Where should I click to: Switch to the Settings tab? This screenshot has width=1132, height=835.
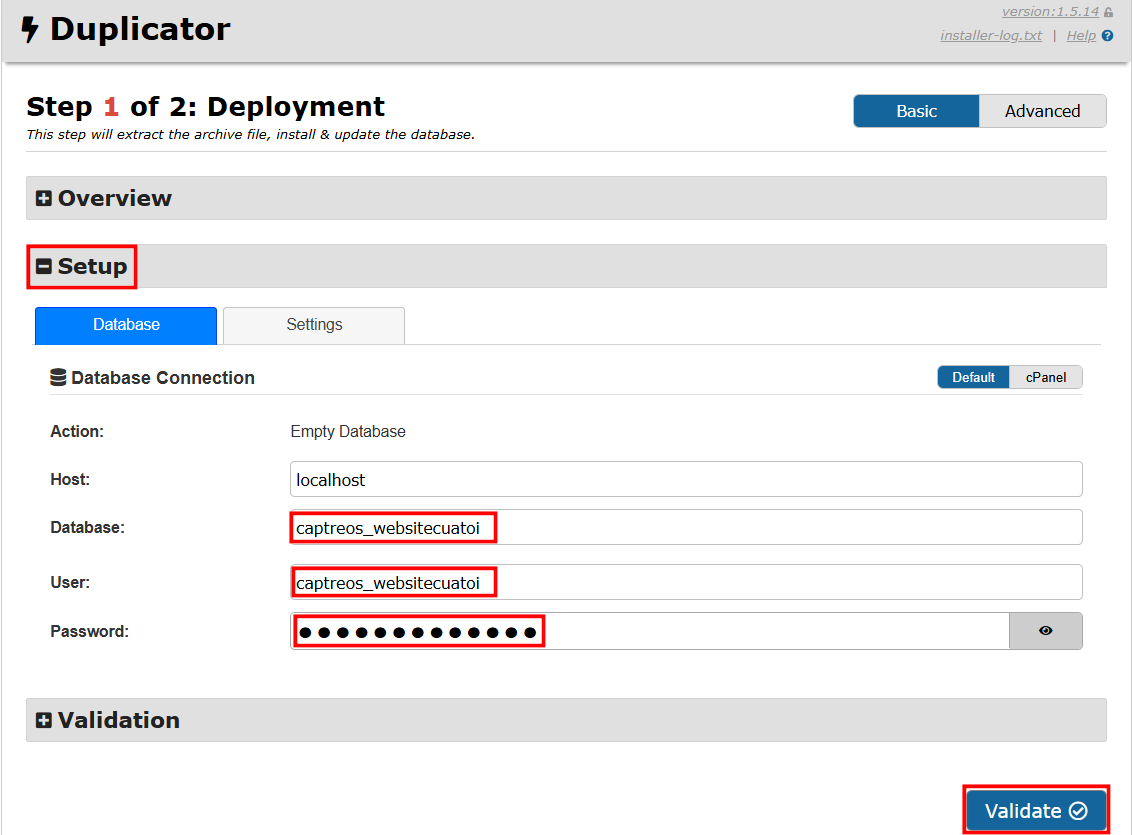[x=314, y=325]
